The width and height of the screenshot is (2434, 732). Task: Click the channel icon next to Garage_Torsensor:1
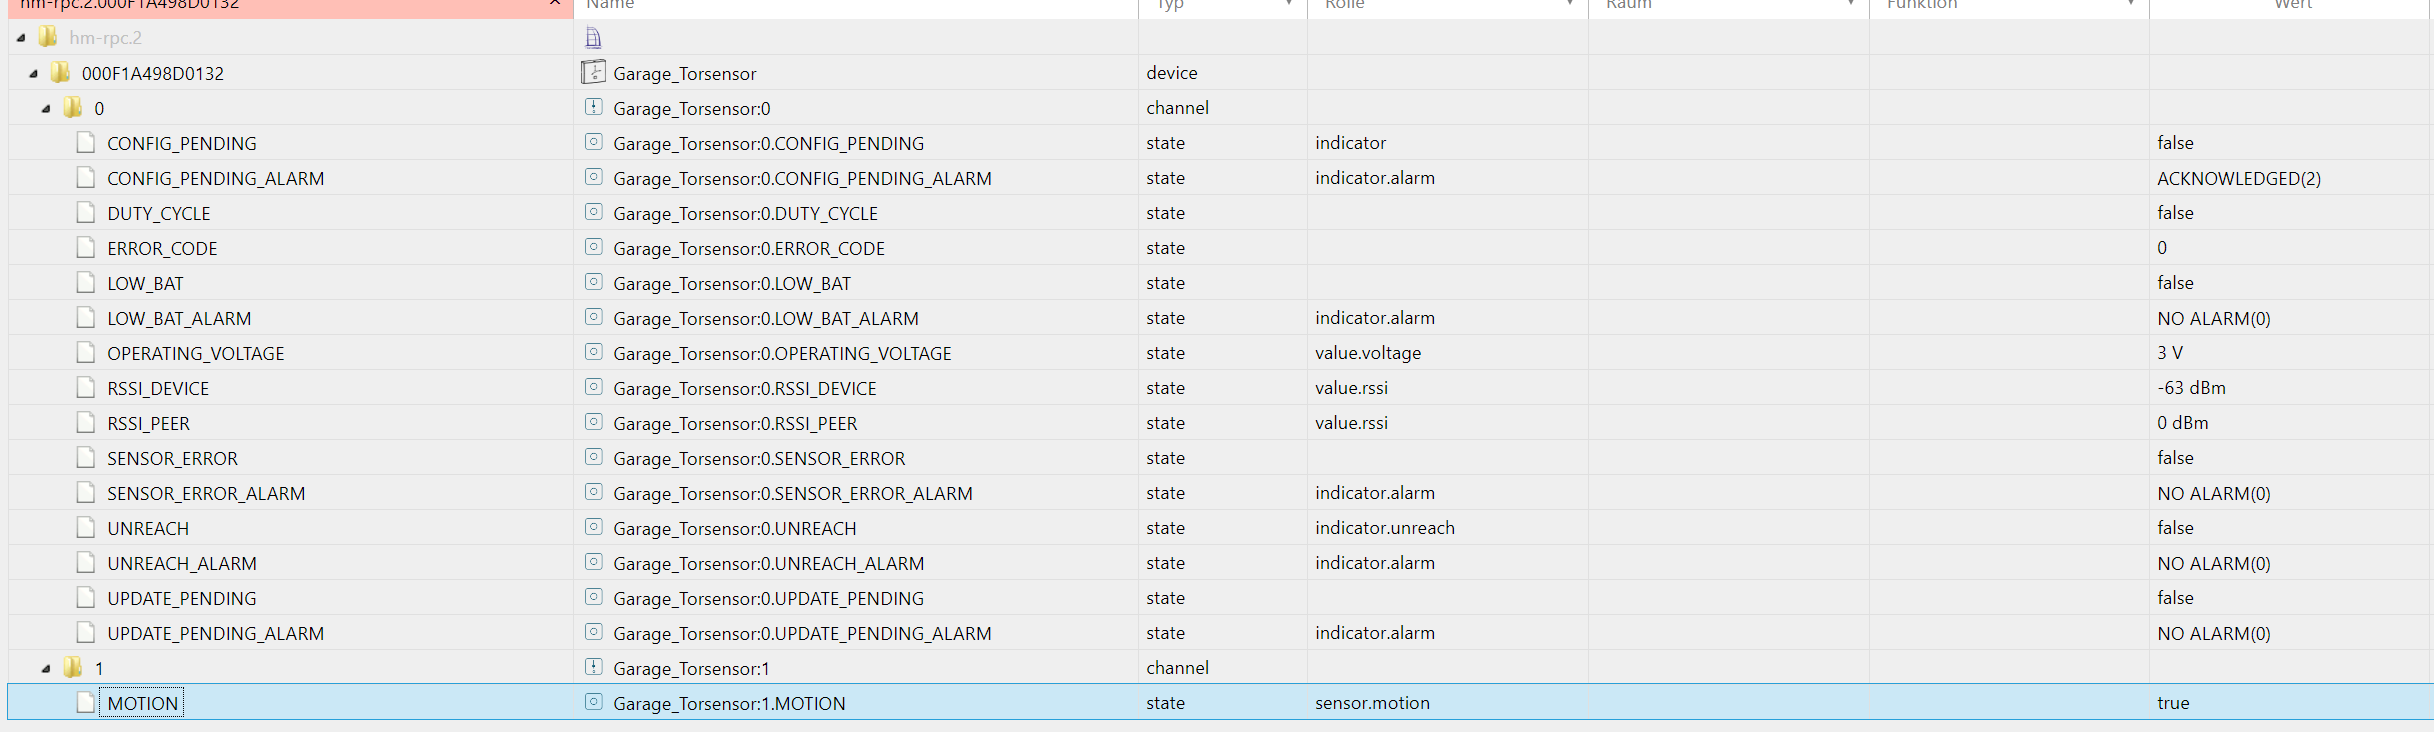594,667
